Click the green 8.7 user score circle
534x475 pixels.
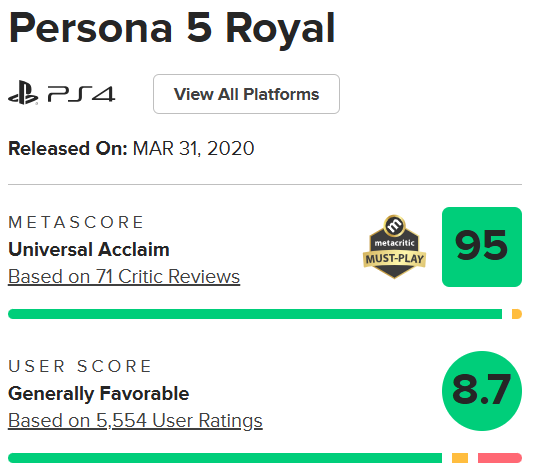[x=482, y=391]
